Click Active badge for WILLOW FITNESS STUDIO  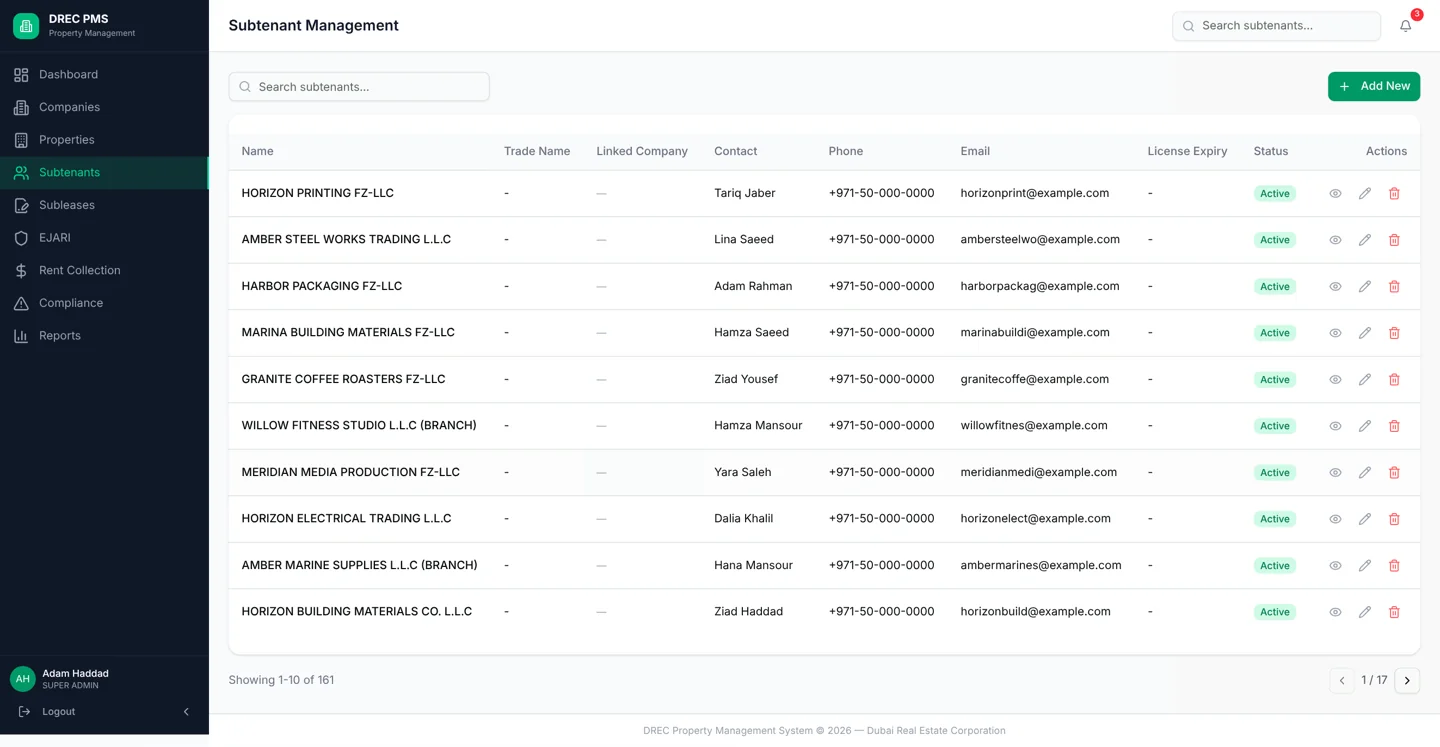coord(1275,426)
